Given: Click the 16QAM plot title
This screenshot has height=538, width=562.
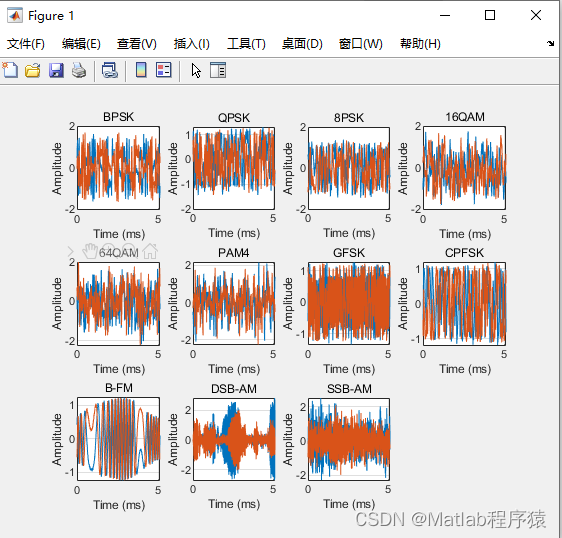Looking at the screenshot, I should pos(465,117).
